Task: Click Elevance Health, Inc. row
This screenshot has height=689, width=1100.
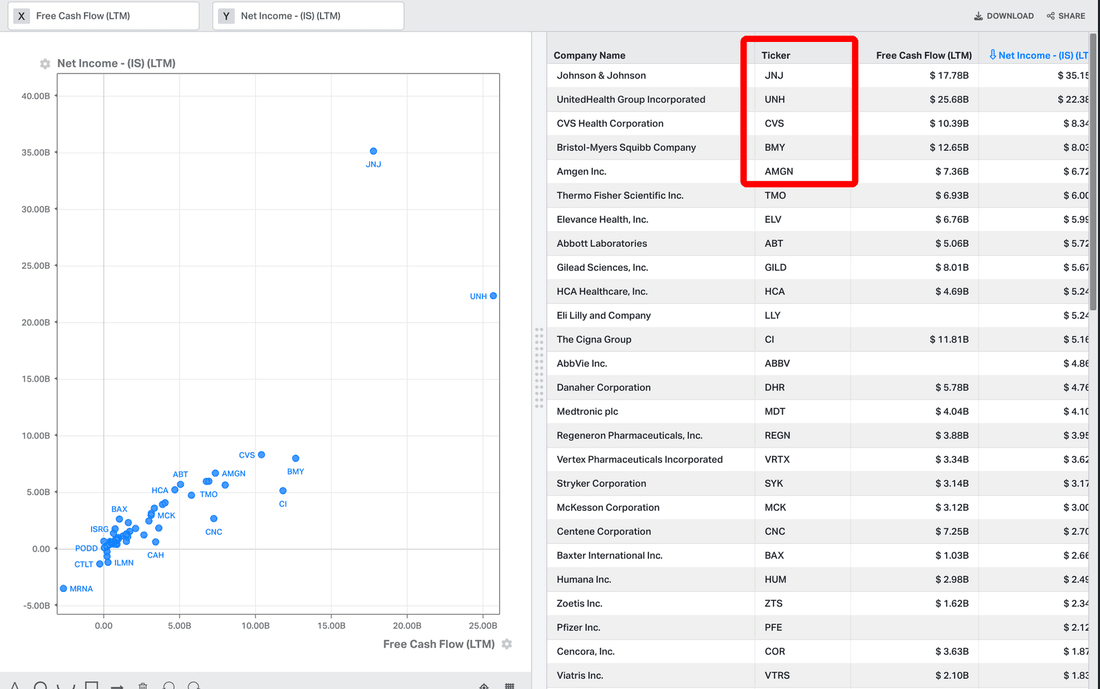Action: coord(818,220)
